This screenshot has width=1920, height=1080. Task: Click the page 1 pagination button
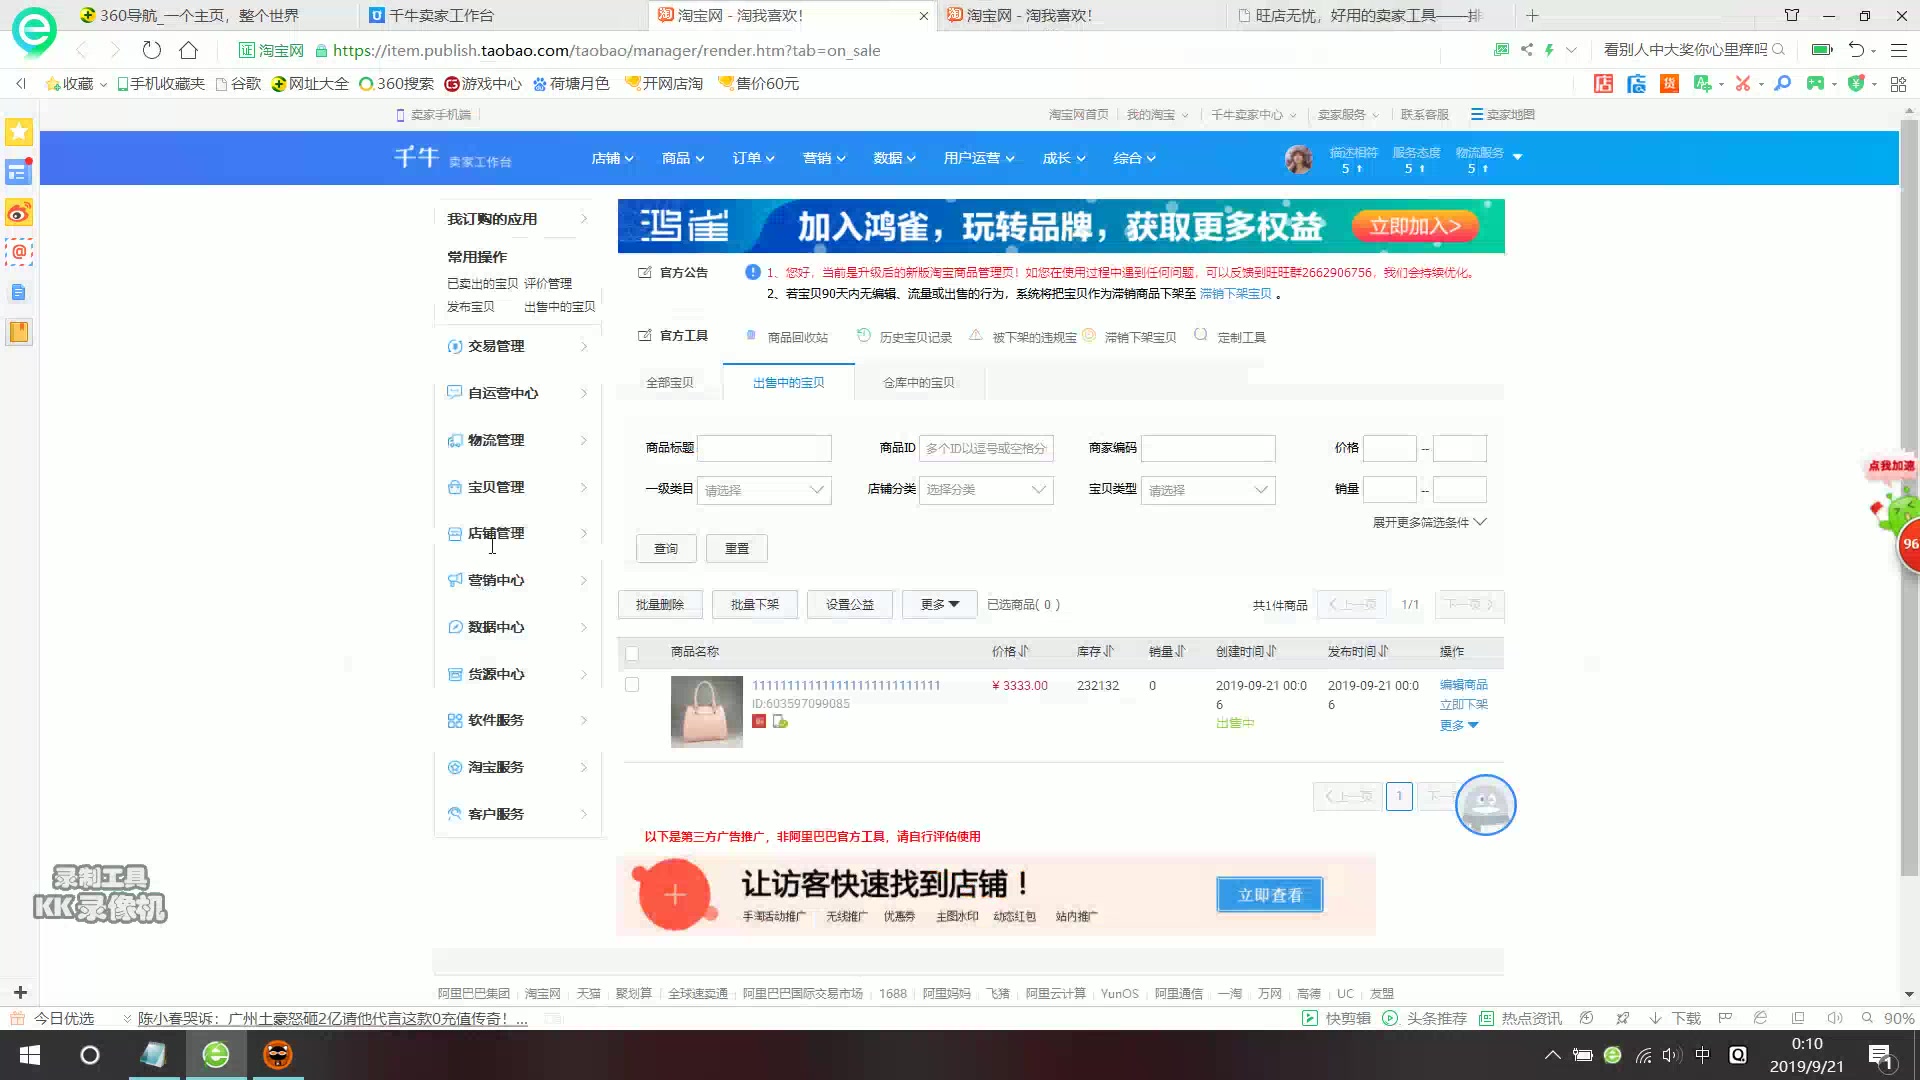tap(1399, 796)
